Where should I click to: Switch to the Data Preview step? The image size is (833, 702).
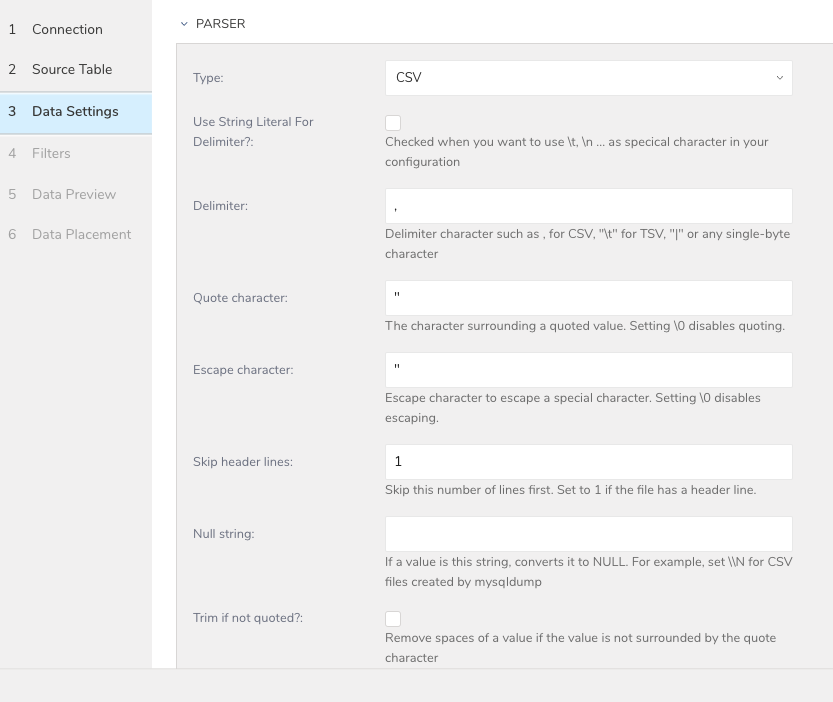click(73, 194)
